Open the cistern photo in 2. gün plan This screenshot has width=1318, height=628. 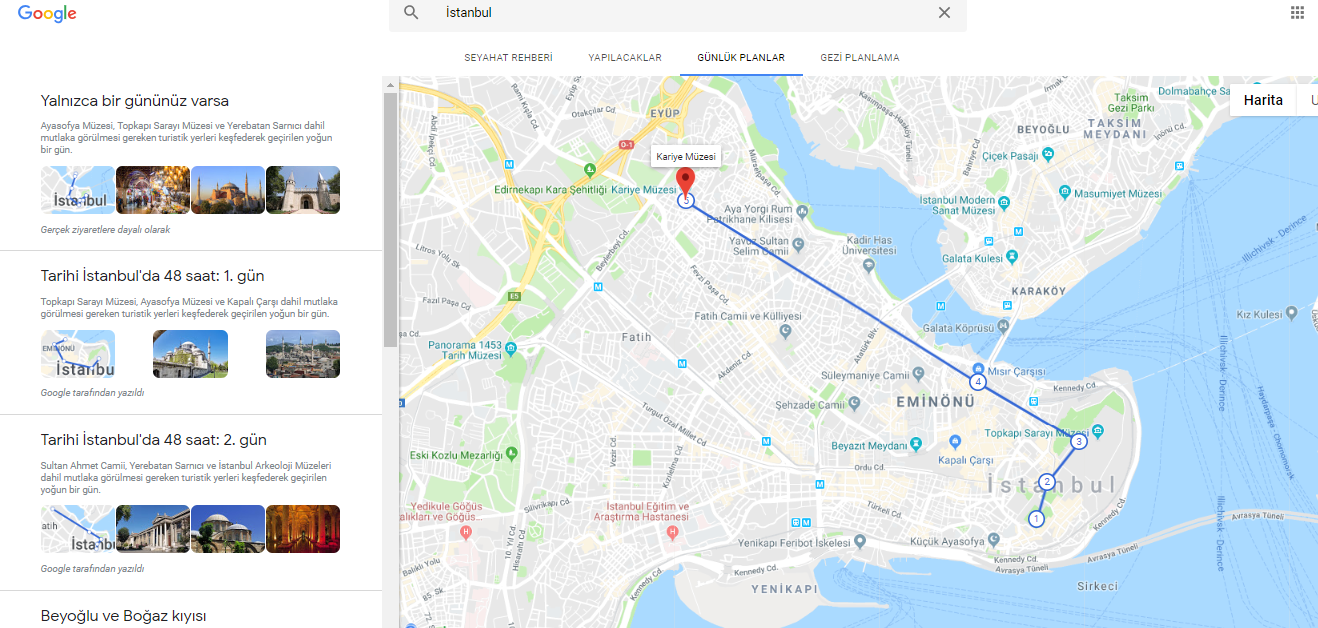coord(303,529)
